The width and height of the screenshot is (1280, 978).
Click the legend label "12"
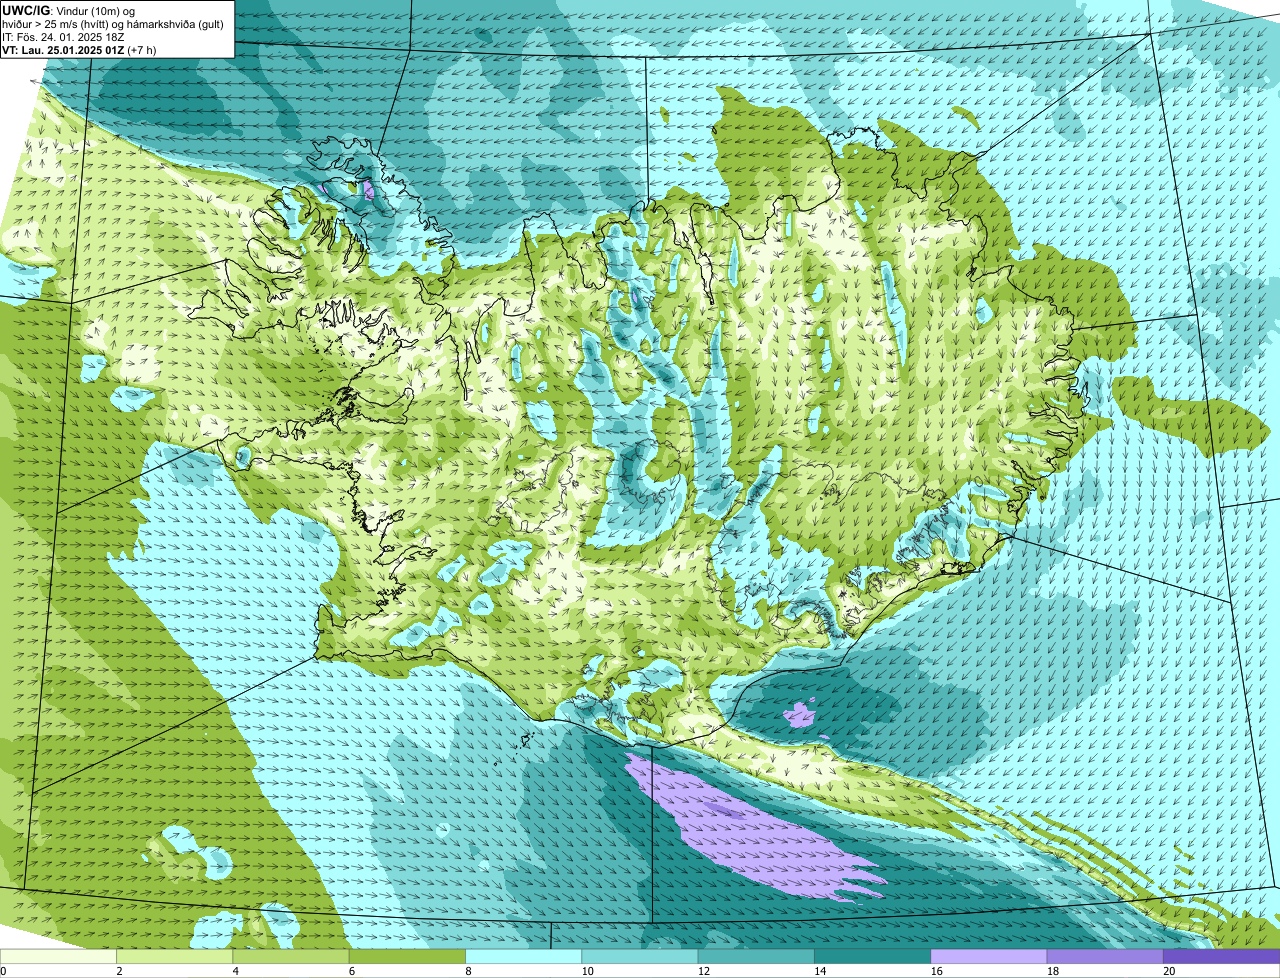(x=704, y=971)
